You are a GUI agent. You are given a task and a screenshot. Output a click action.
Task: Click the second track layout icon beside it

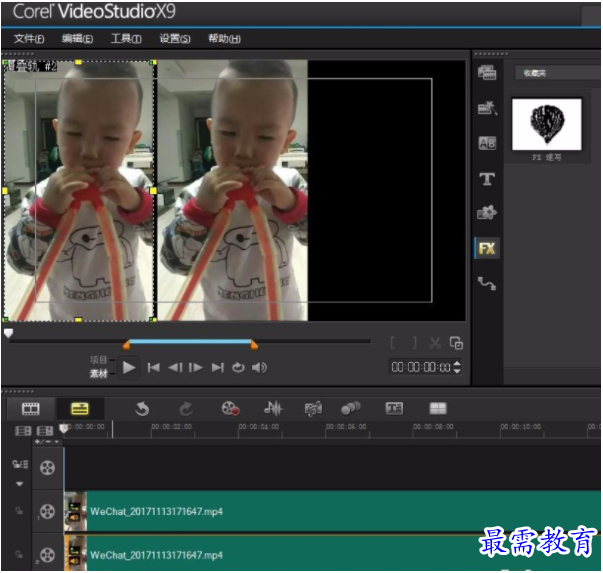click(x=45, y=431)
